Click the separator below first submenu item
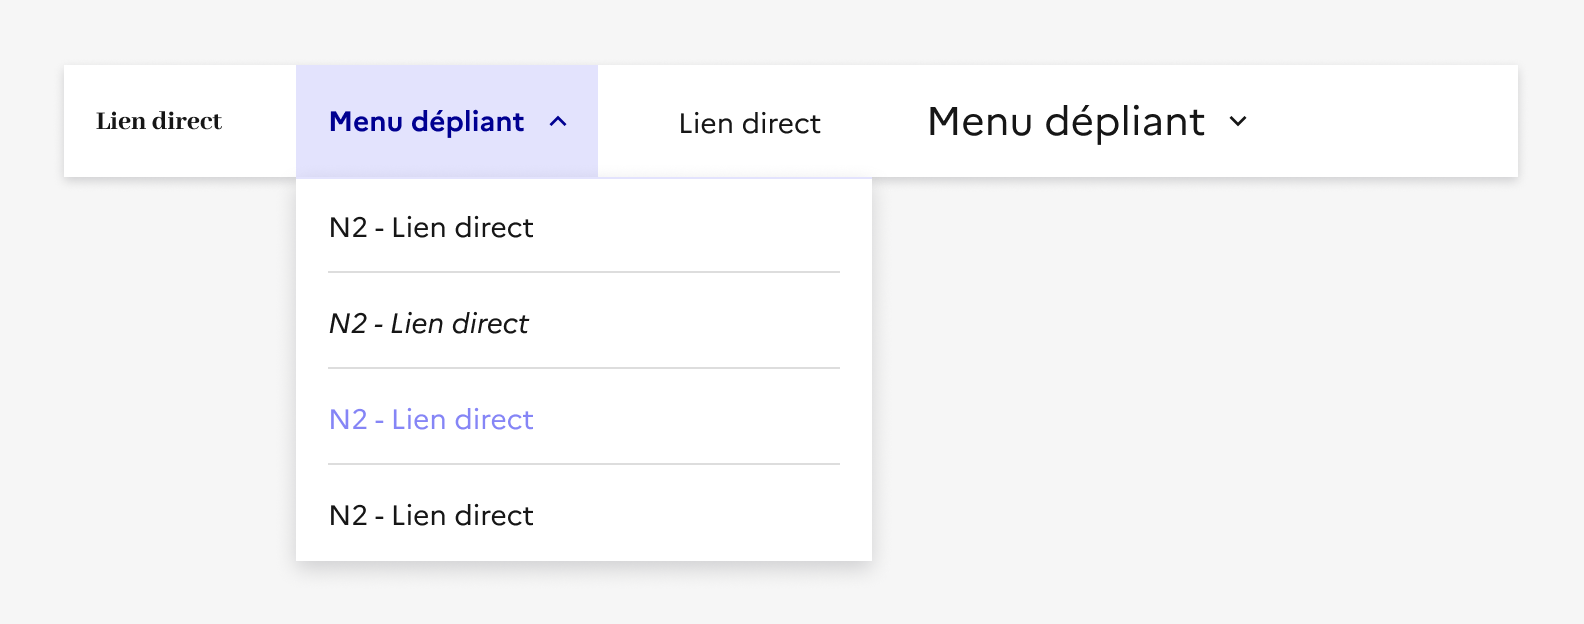1584x624 pixels. [x=584, y=272]
